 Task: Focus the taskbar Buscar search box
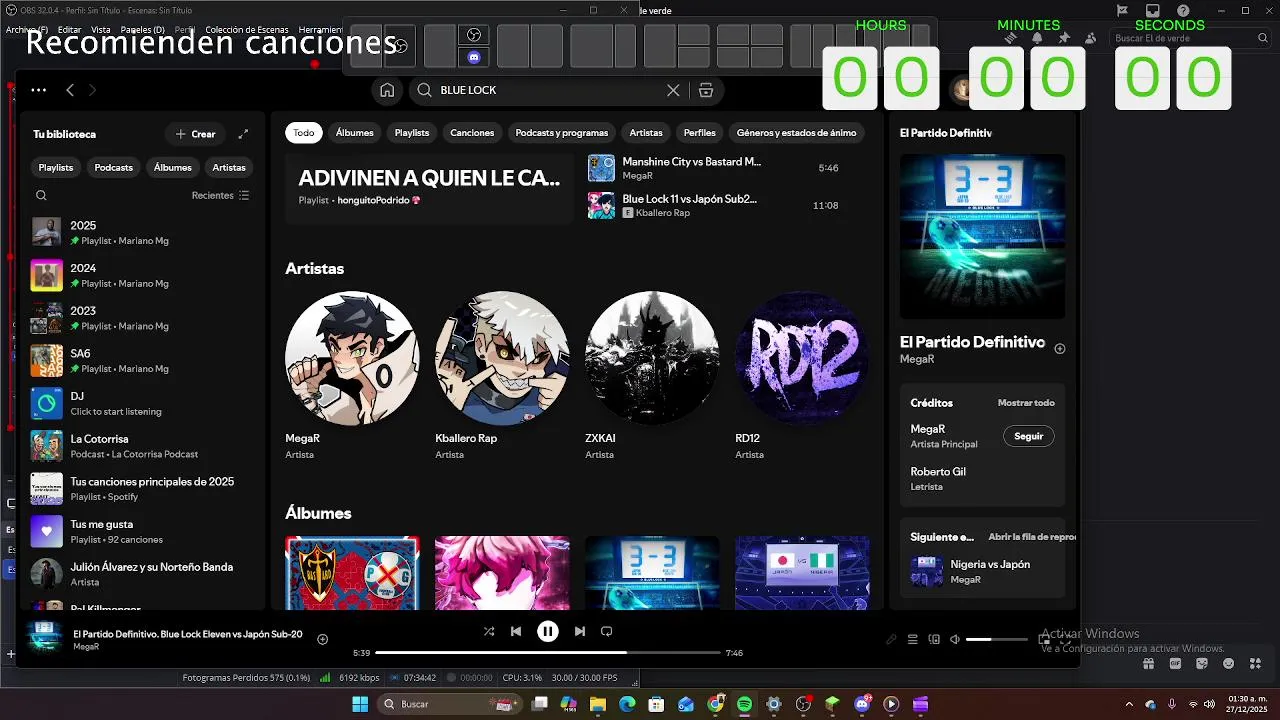point(450,704)
